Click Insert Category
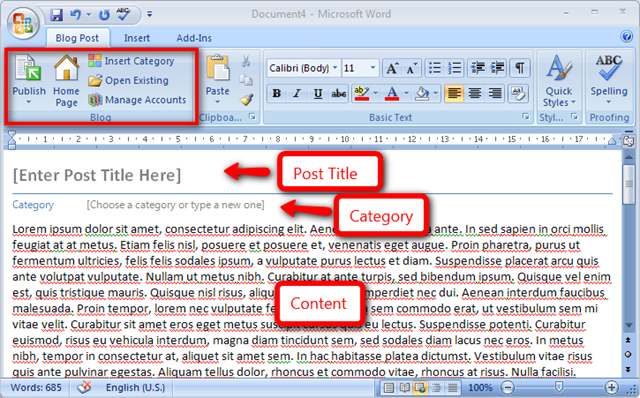The width and height of the screenshot is (640, 398). click(x=131, y=61)
